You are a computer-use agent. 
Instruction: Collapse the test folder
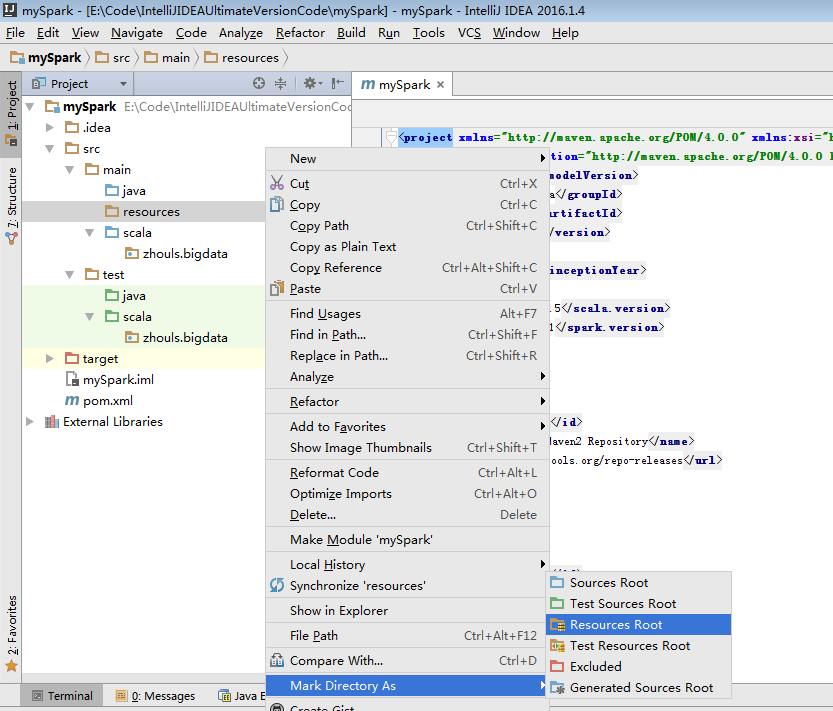(x=70, y=275)
